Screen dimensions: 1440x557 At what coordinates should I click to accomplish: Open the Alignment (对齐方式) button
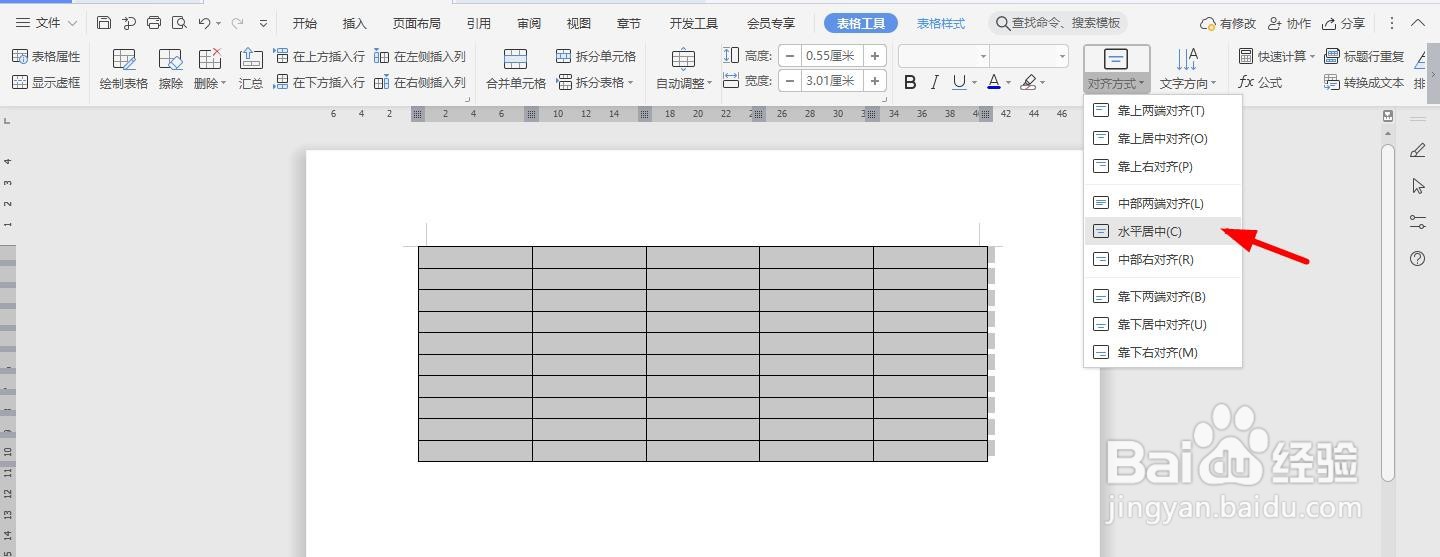tap(1117, 70)
